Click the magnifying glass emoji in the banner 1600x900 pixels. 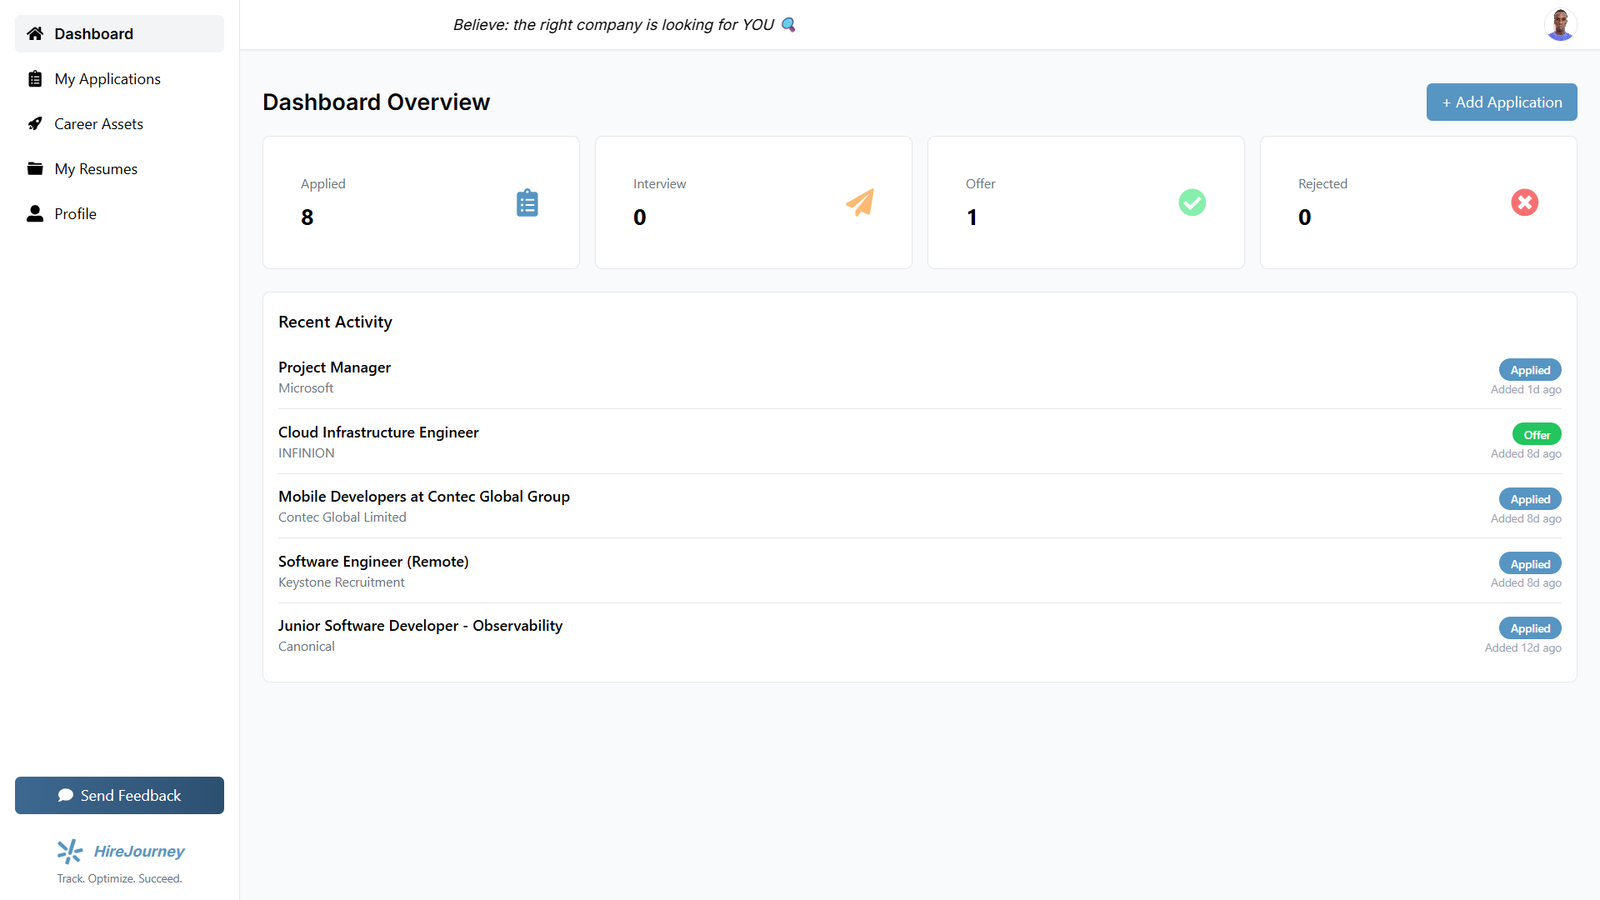[x=789, y=24]
